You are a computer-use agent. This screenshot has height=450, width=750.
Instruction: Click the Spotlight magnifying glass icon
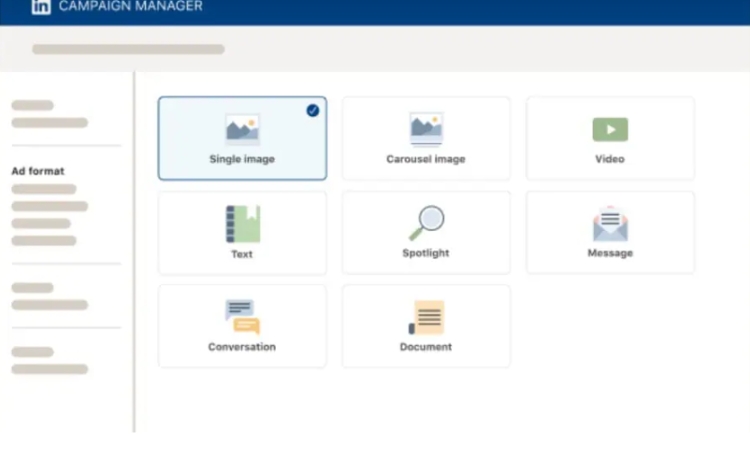426,222
